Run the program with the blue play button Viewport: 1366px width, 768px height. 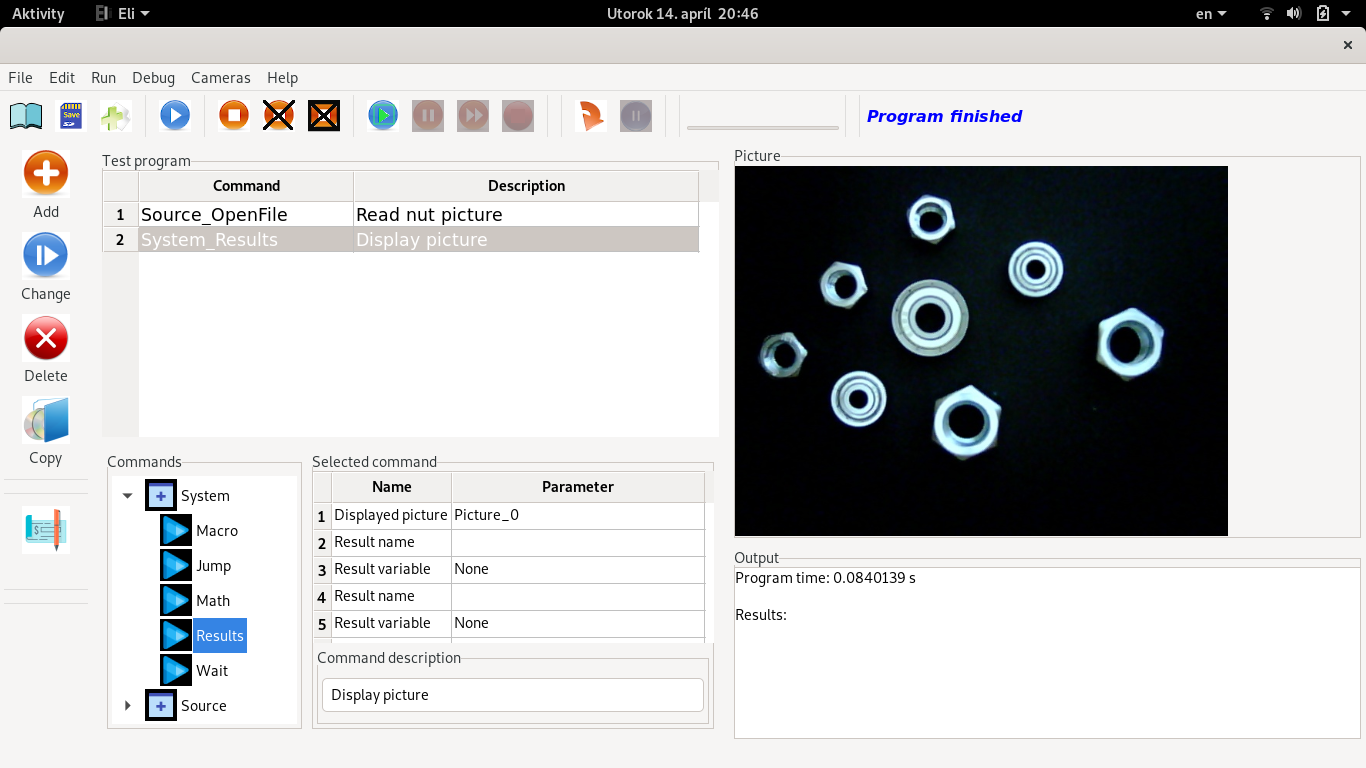pos(175,116)
